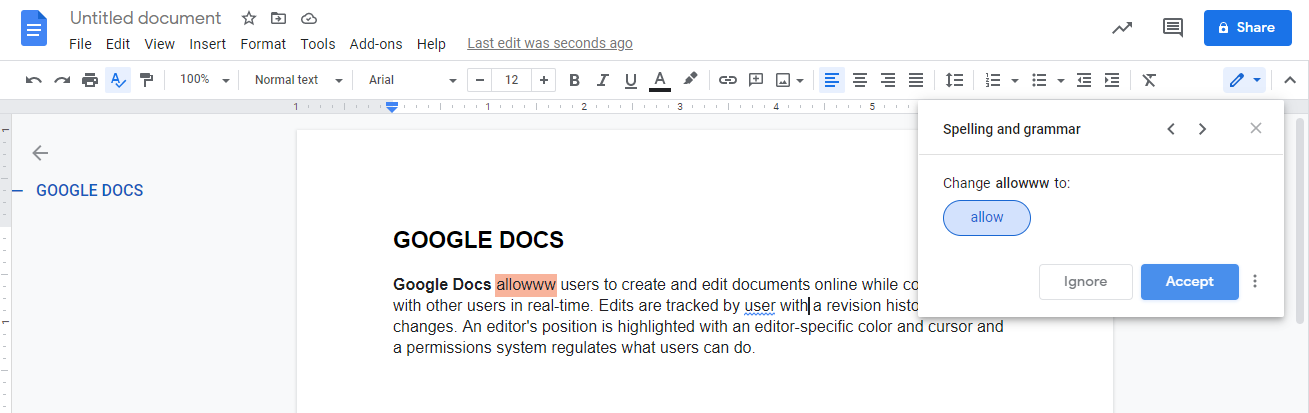Open the Format menu
The height and width of the screenshot is (413, 1309).
pos(263,44)
